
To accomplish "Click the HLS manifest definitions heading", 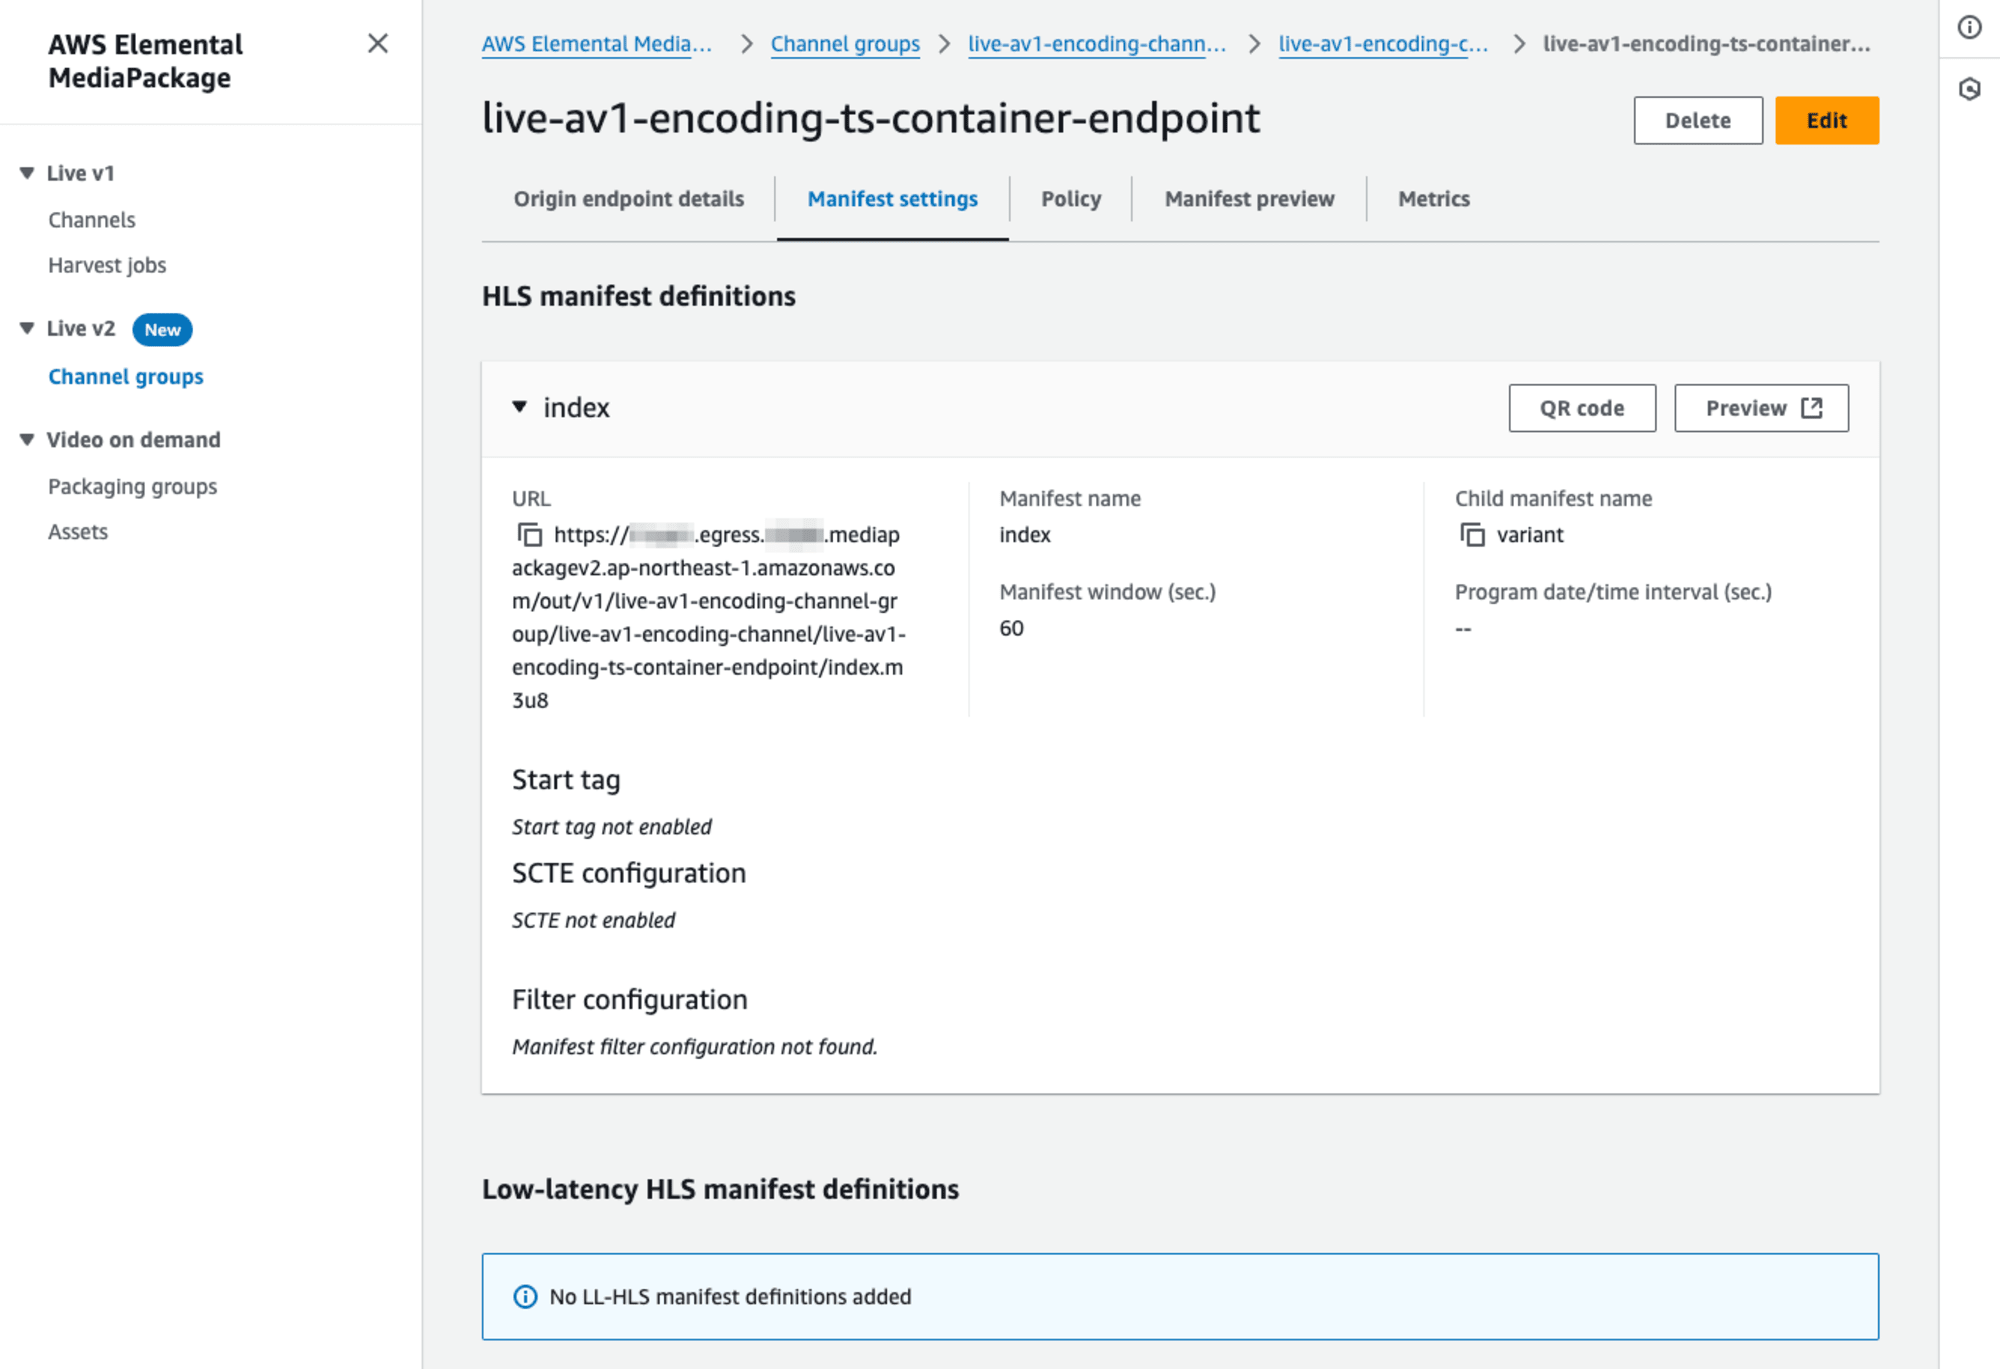I will pyautogui.click(x=639, y=296).
